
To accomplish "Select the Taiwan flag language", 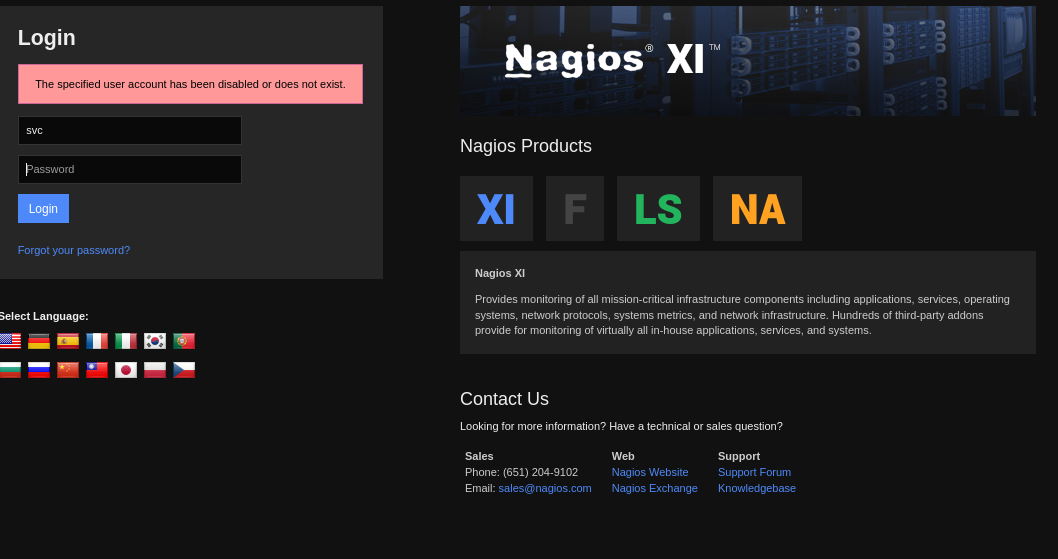I will (x=97, y=370).
